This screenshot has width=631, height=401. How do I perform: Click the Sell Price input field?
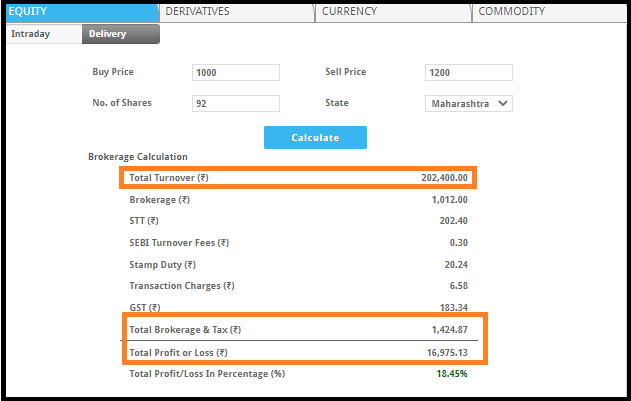pyautogui.click(x=468, y=73)
